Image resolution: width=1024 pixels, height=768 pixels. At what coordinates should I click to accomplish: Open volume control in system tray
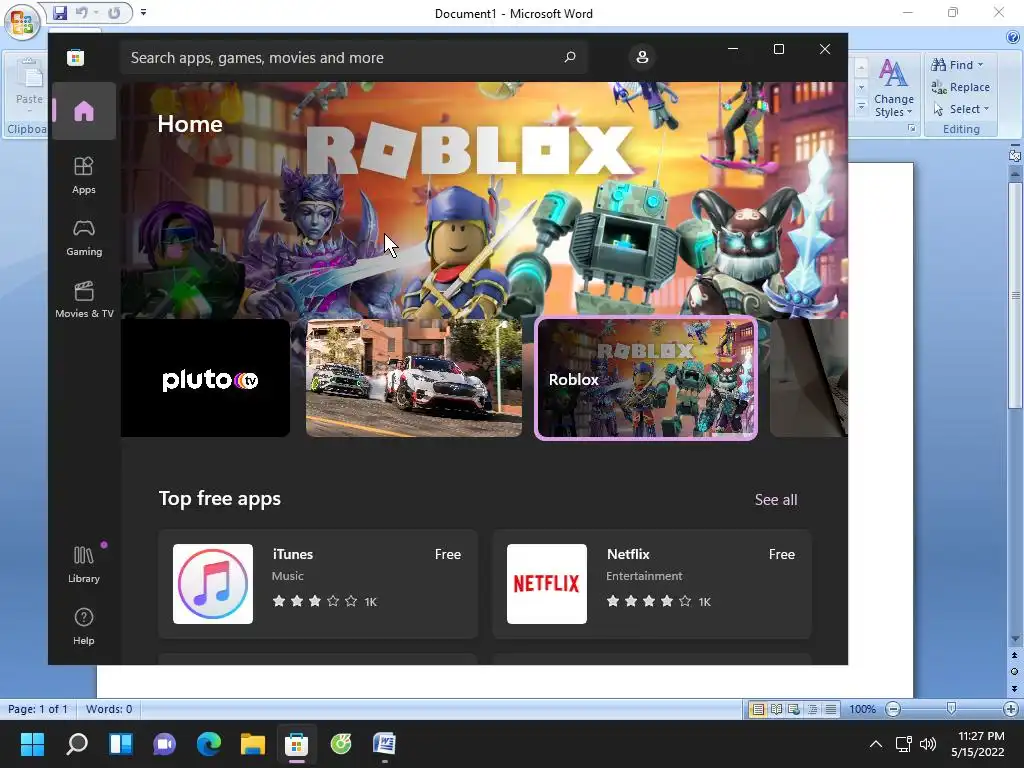pyautogui.click(x=927, y=744)
